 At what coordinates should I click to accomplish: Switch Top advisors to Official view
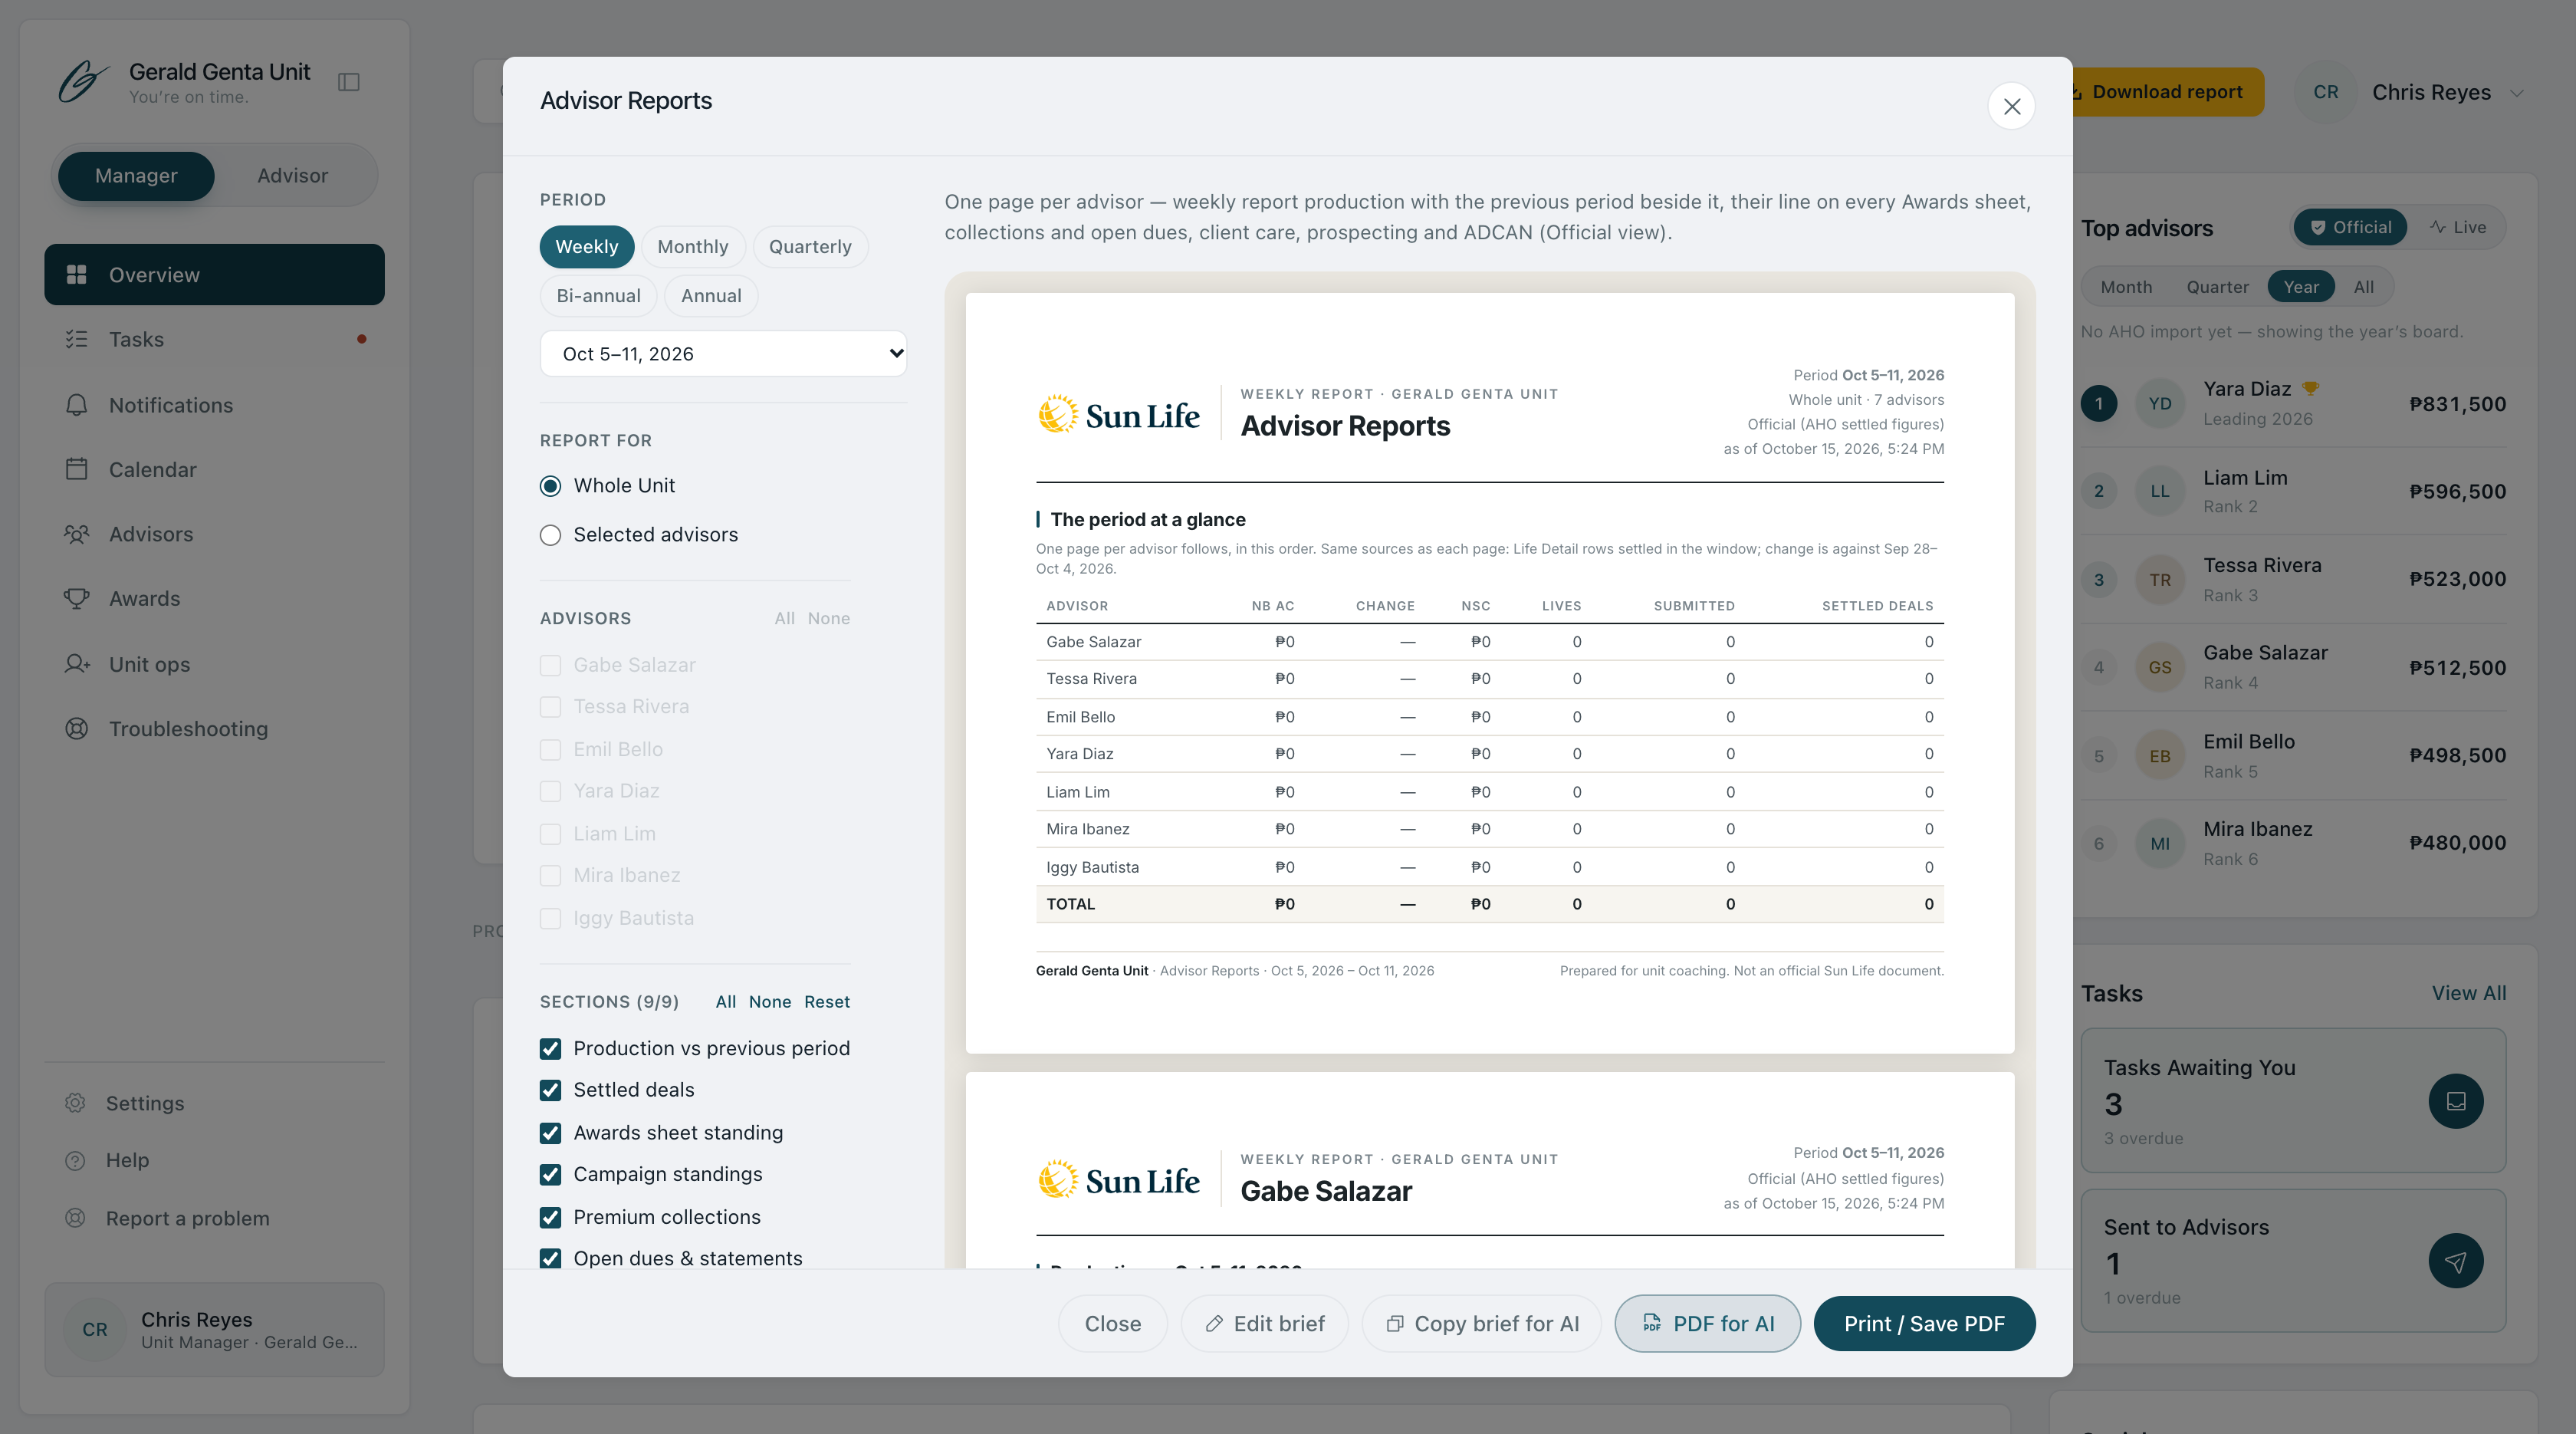2351,227
